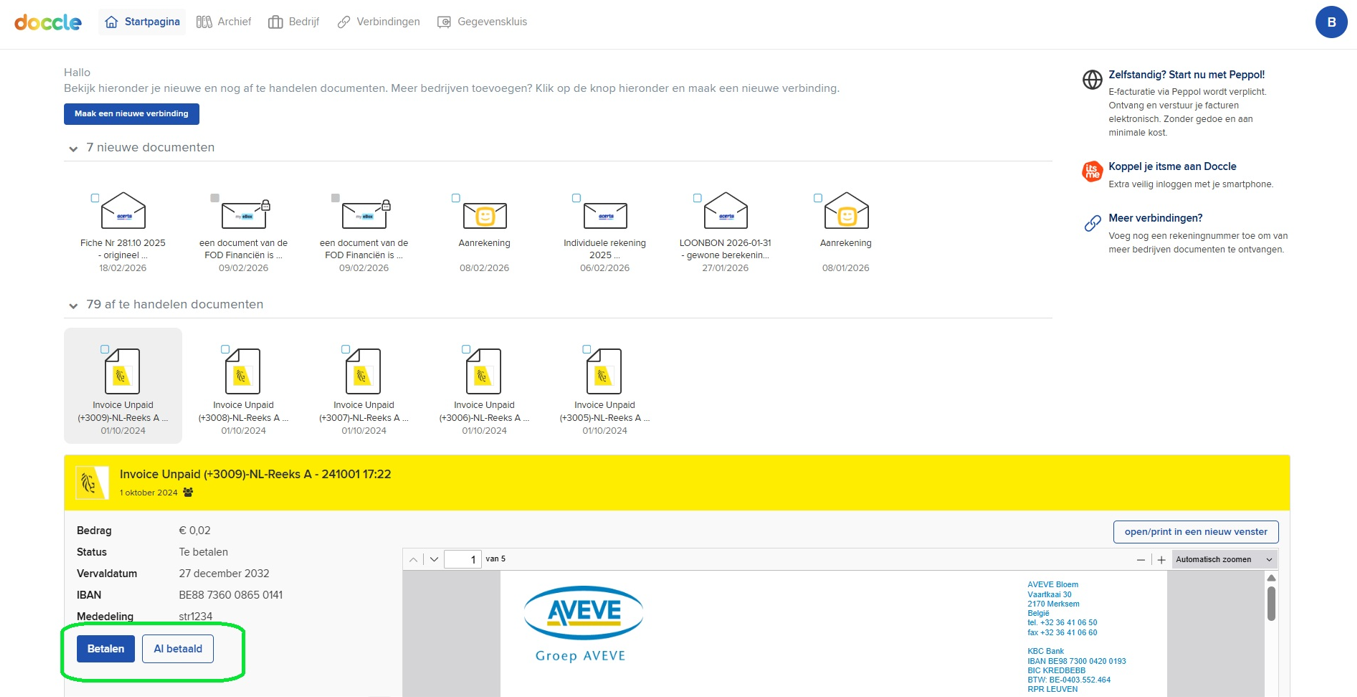Go to next PDF page arrow
The image size is (1357, 697).
pos(434,560)
